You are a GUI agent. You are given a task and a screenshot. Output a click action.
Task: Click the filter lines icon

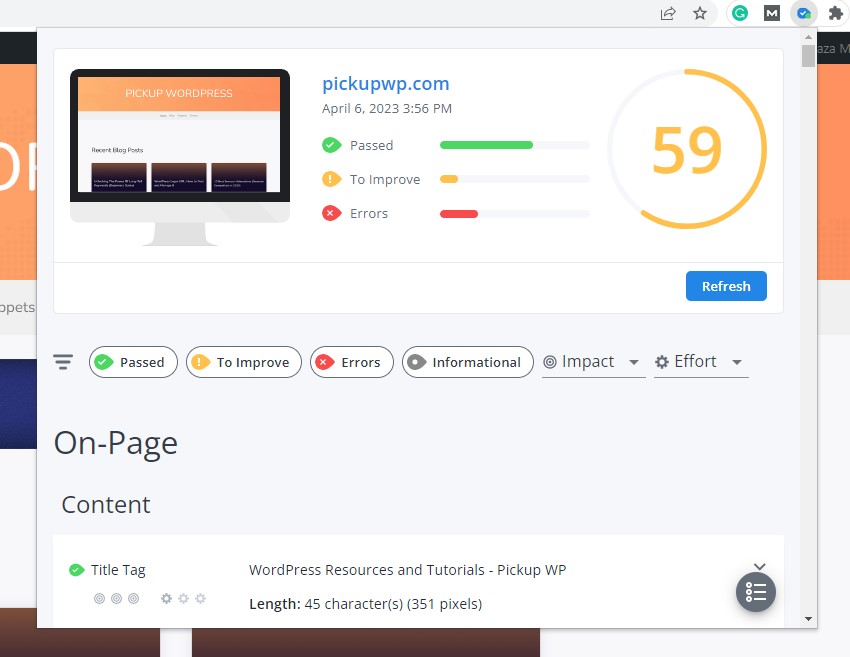63,362
